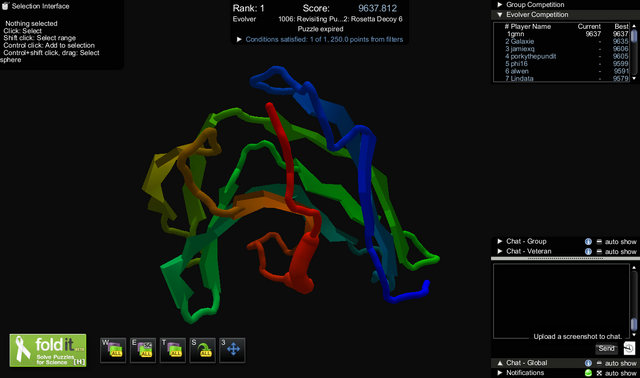
Task: Collapse the Chat - Global section
Action: coord(500,363)
